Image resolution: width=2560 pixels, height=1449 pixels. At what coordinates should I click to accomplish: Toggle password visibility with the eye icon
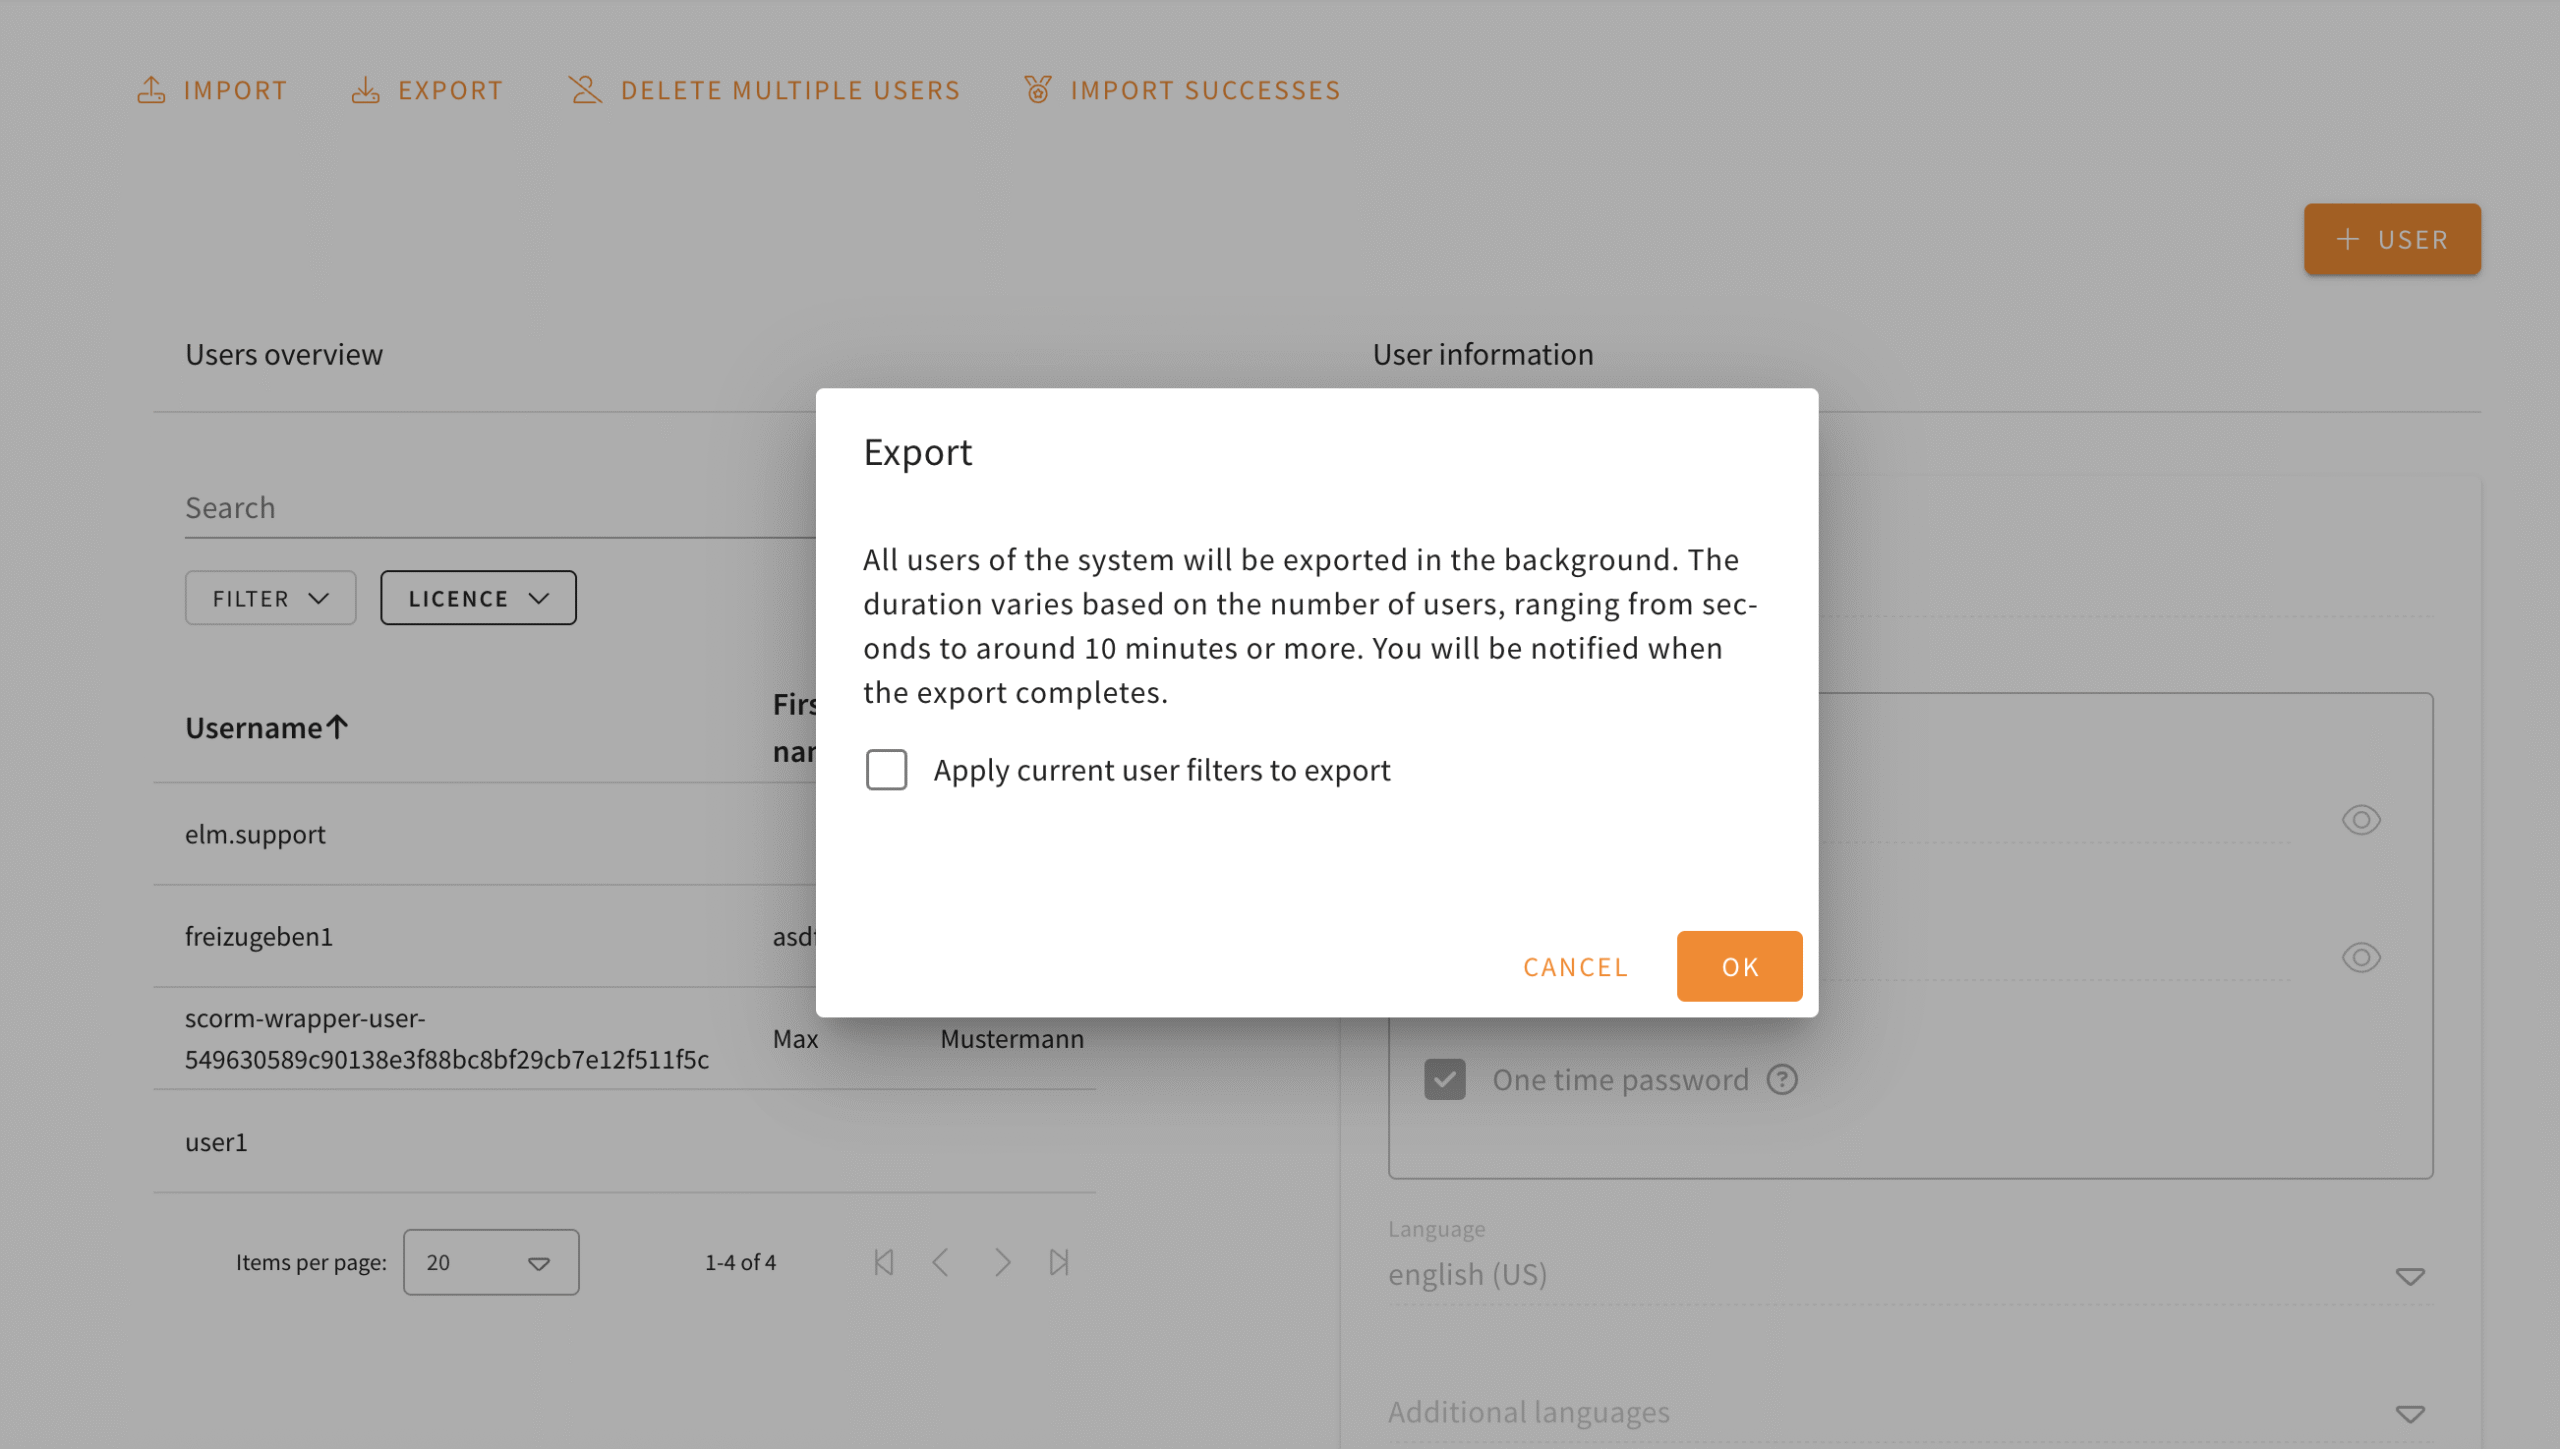tap(2360, 820)
